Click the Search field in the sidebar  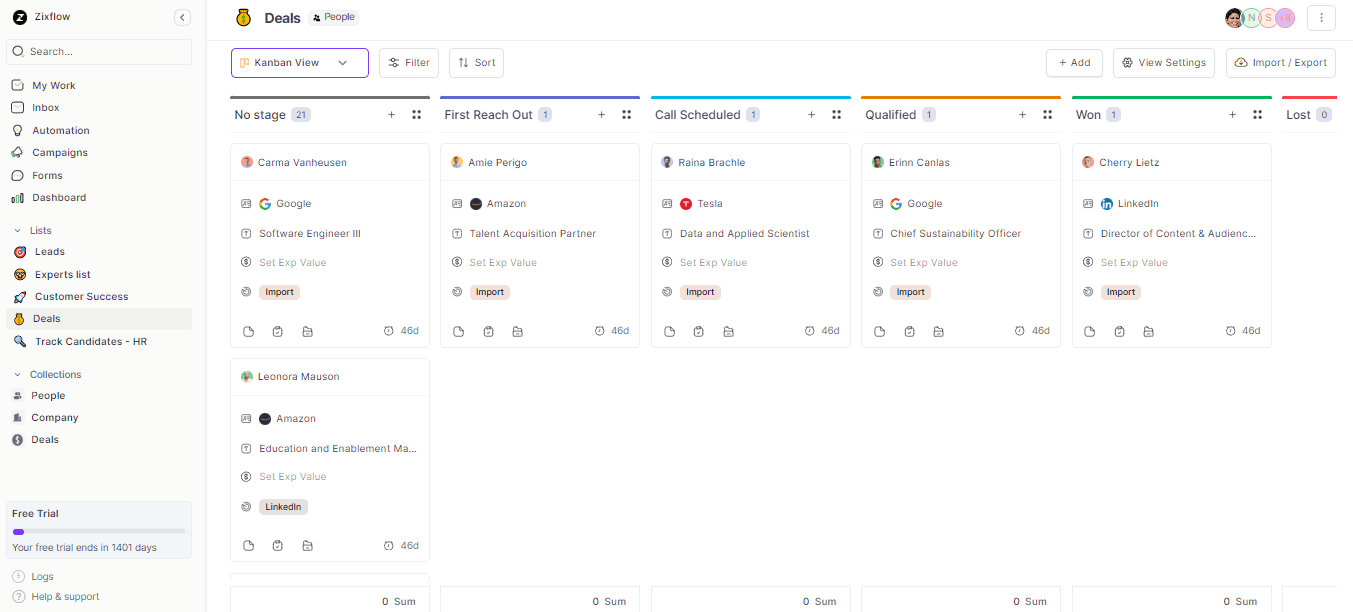coord(98,51)
